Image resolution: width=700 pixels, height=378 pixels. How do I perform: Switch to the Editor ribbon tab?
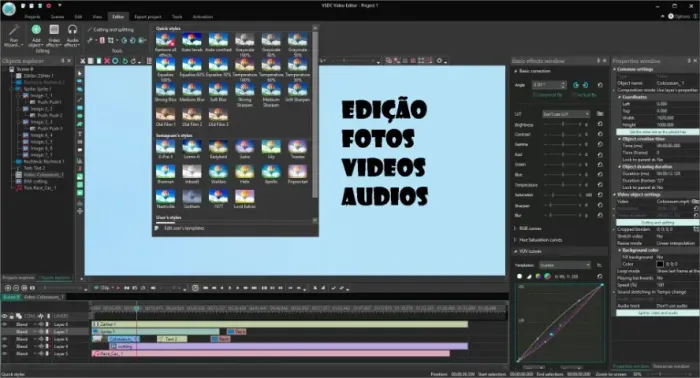tap(118, 17)
